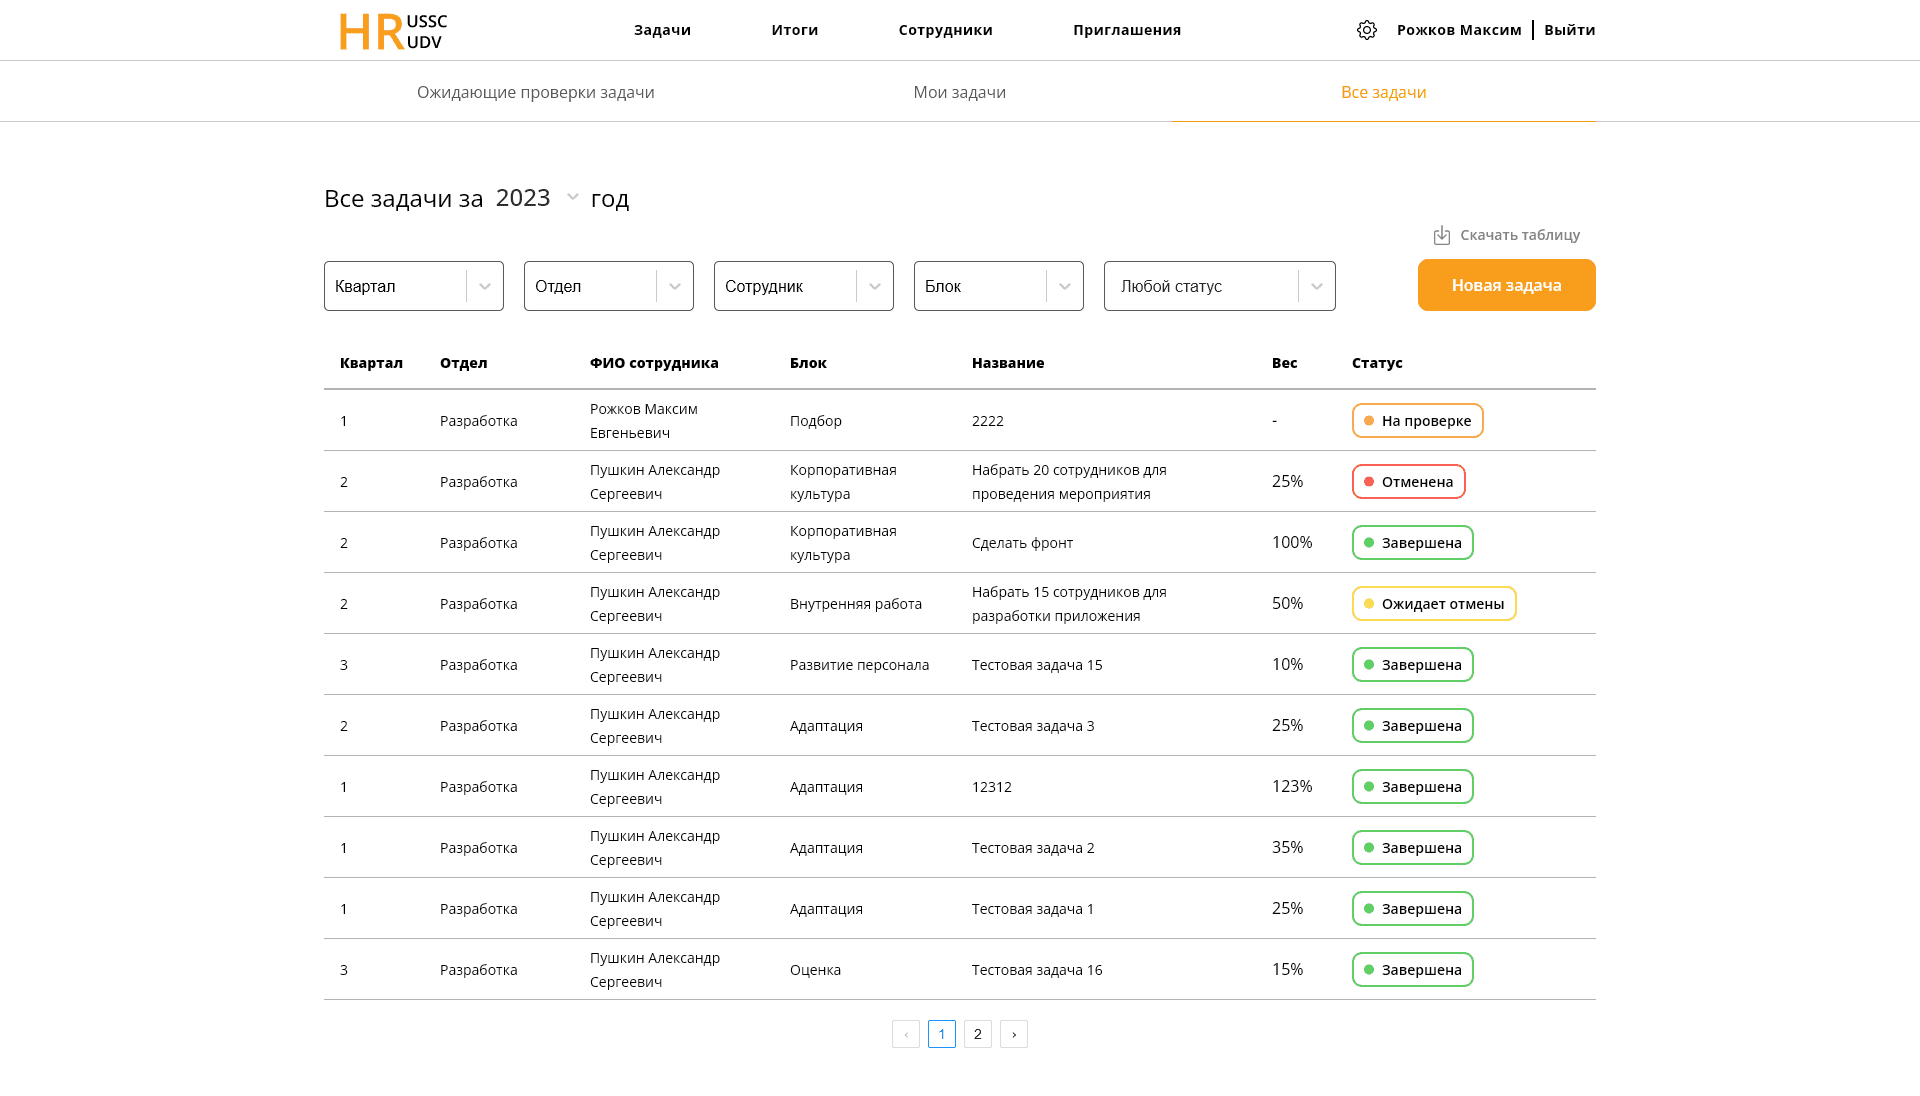
Task: Switch to 'Мои задачи' tab
Action: [959, 92]
